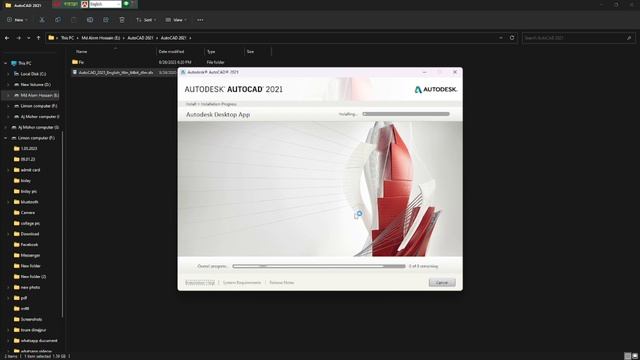The width and height of the screenshot is (640, 360).
Task: Open System Requirements link in installer
Action: (x=242, y=282)
